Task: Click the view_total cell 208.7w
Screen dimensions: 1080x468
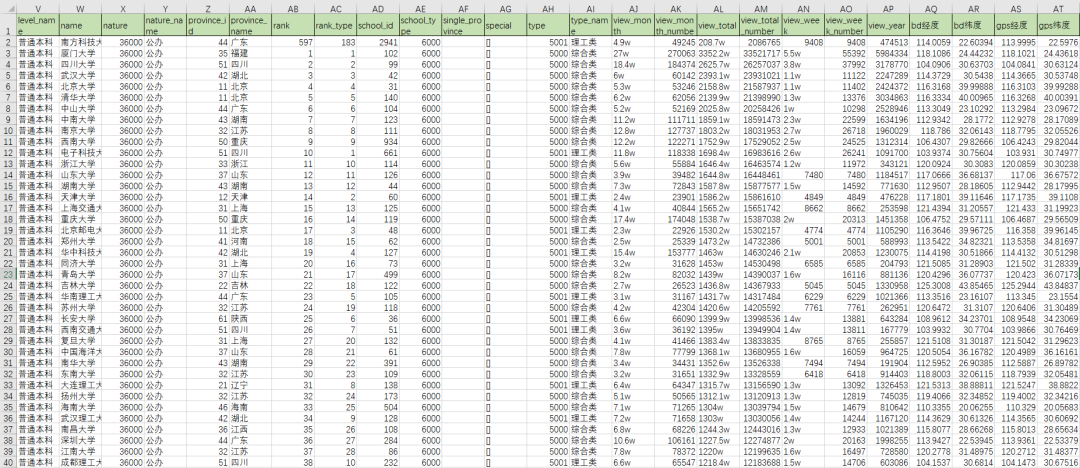Action: point(718,42)
